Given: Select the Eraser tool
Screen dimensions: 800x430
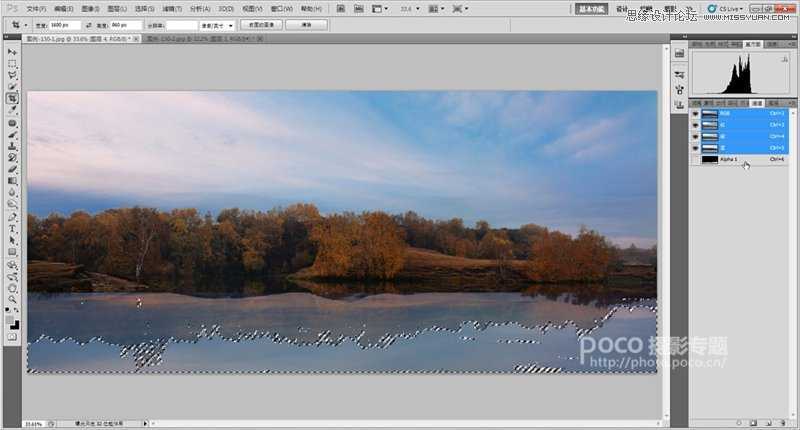Looking at the screenshot, I should 12,169.
